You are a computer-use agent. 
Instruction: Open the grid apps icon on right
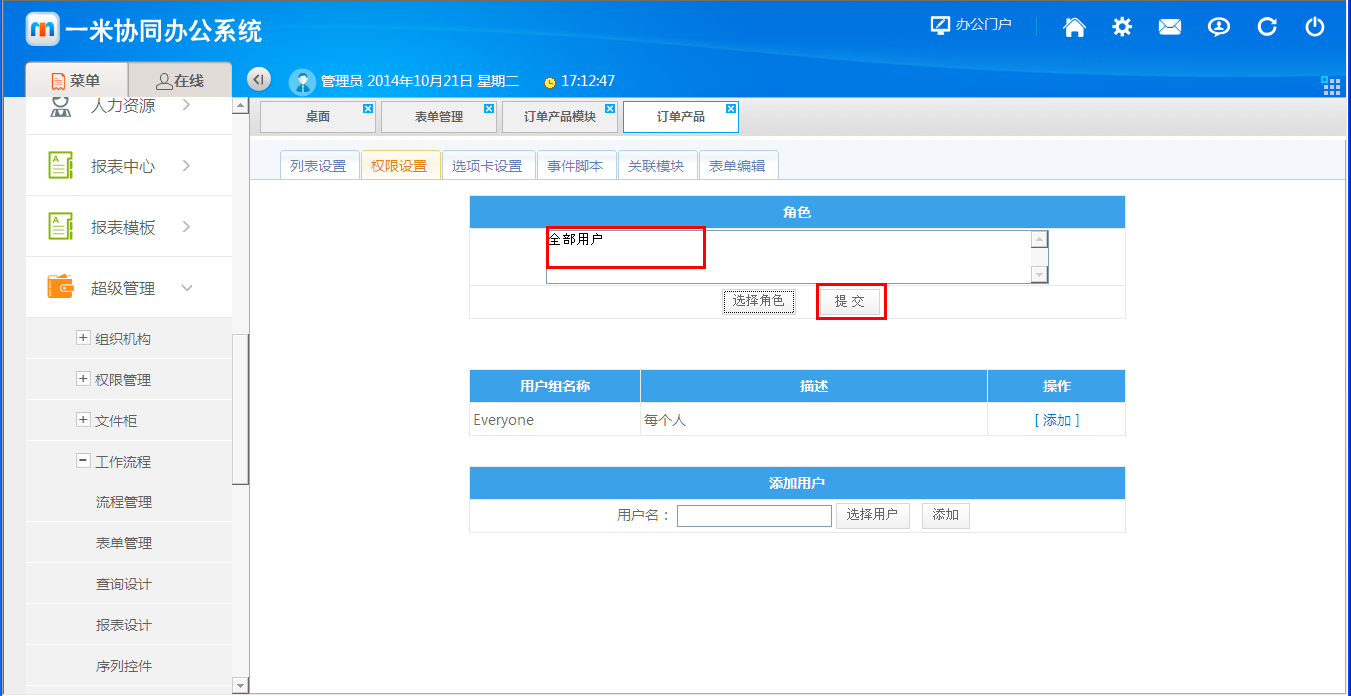tap(1331, 86)
